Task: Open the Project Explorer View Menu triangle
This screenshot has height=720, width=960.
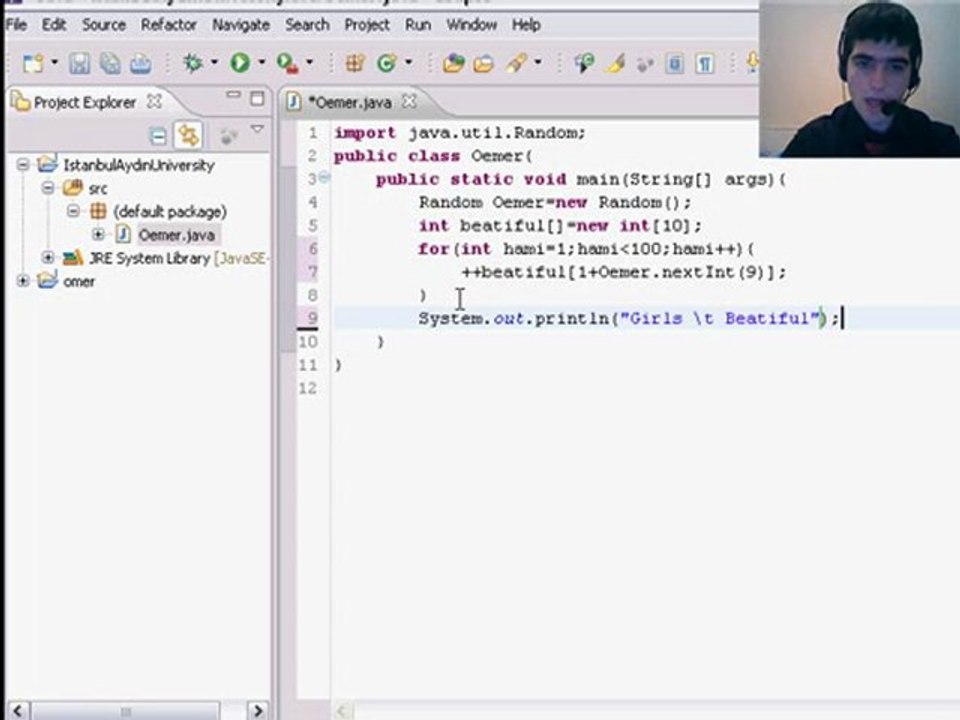Action: coord(258,130)
